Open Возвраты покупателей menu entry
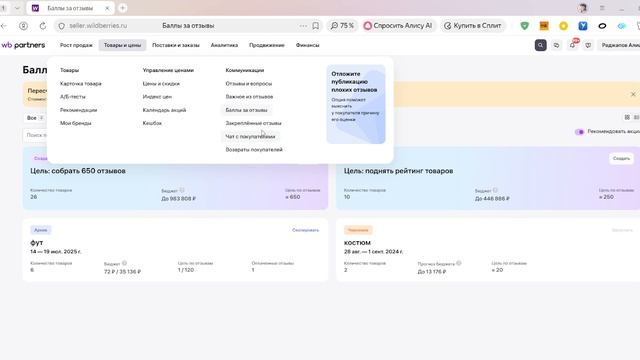This screenshot has width=640, height=360. 254,149
